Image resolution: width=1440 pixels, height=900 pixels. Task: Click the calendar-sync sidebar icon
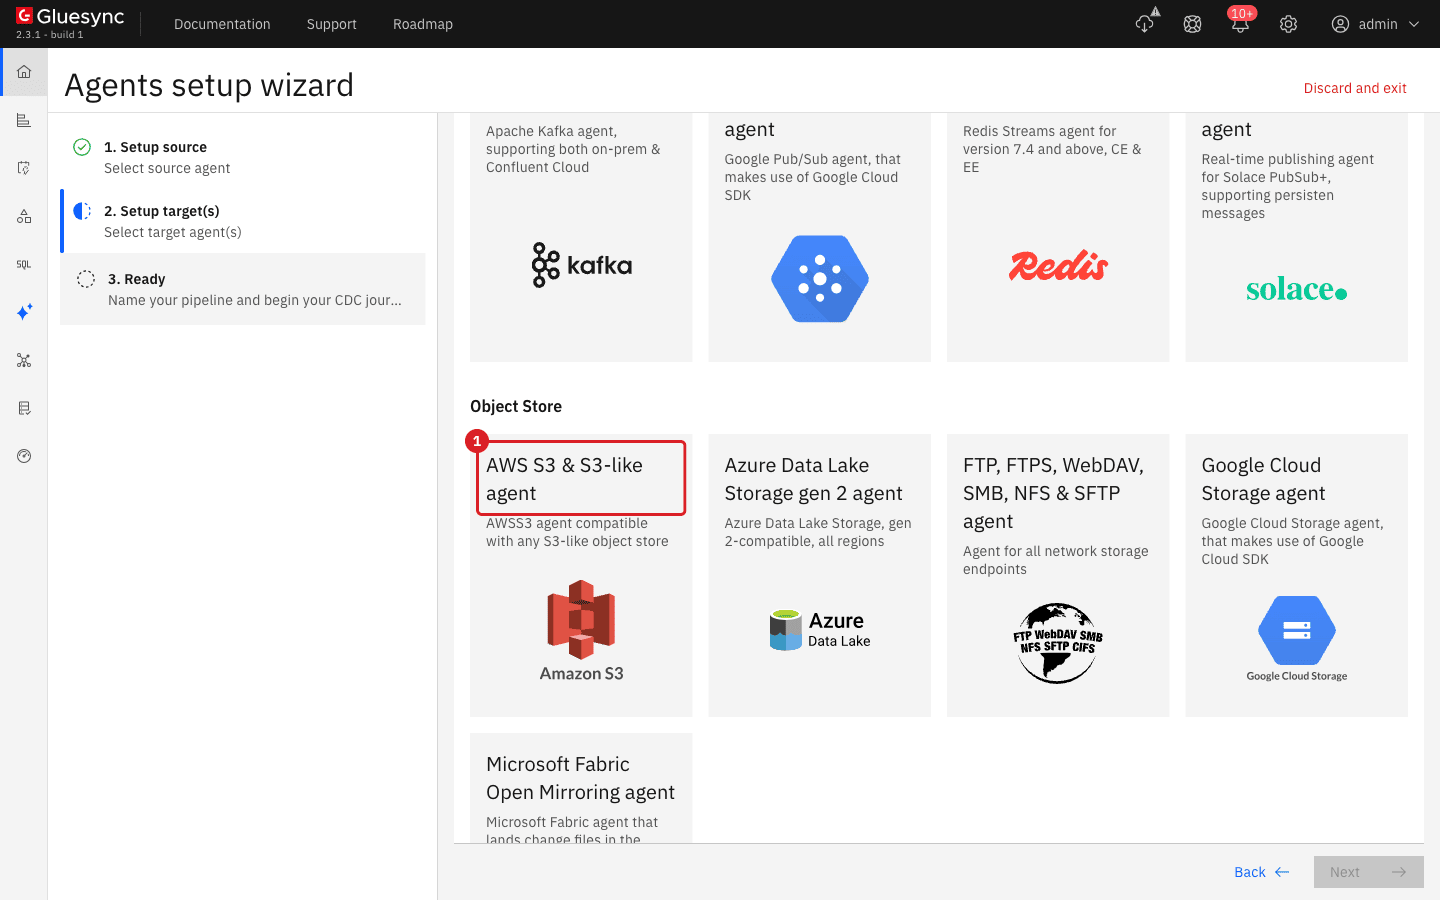coord(24,168)
